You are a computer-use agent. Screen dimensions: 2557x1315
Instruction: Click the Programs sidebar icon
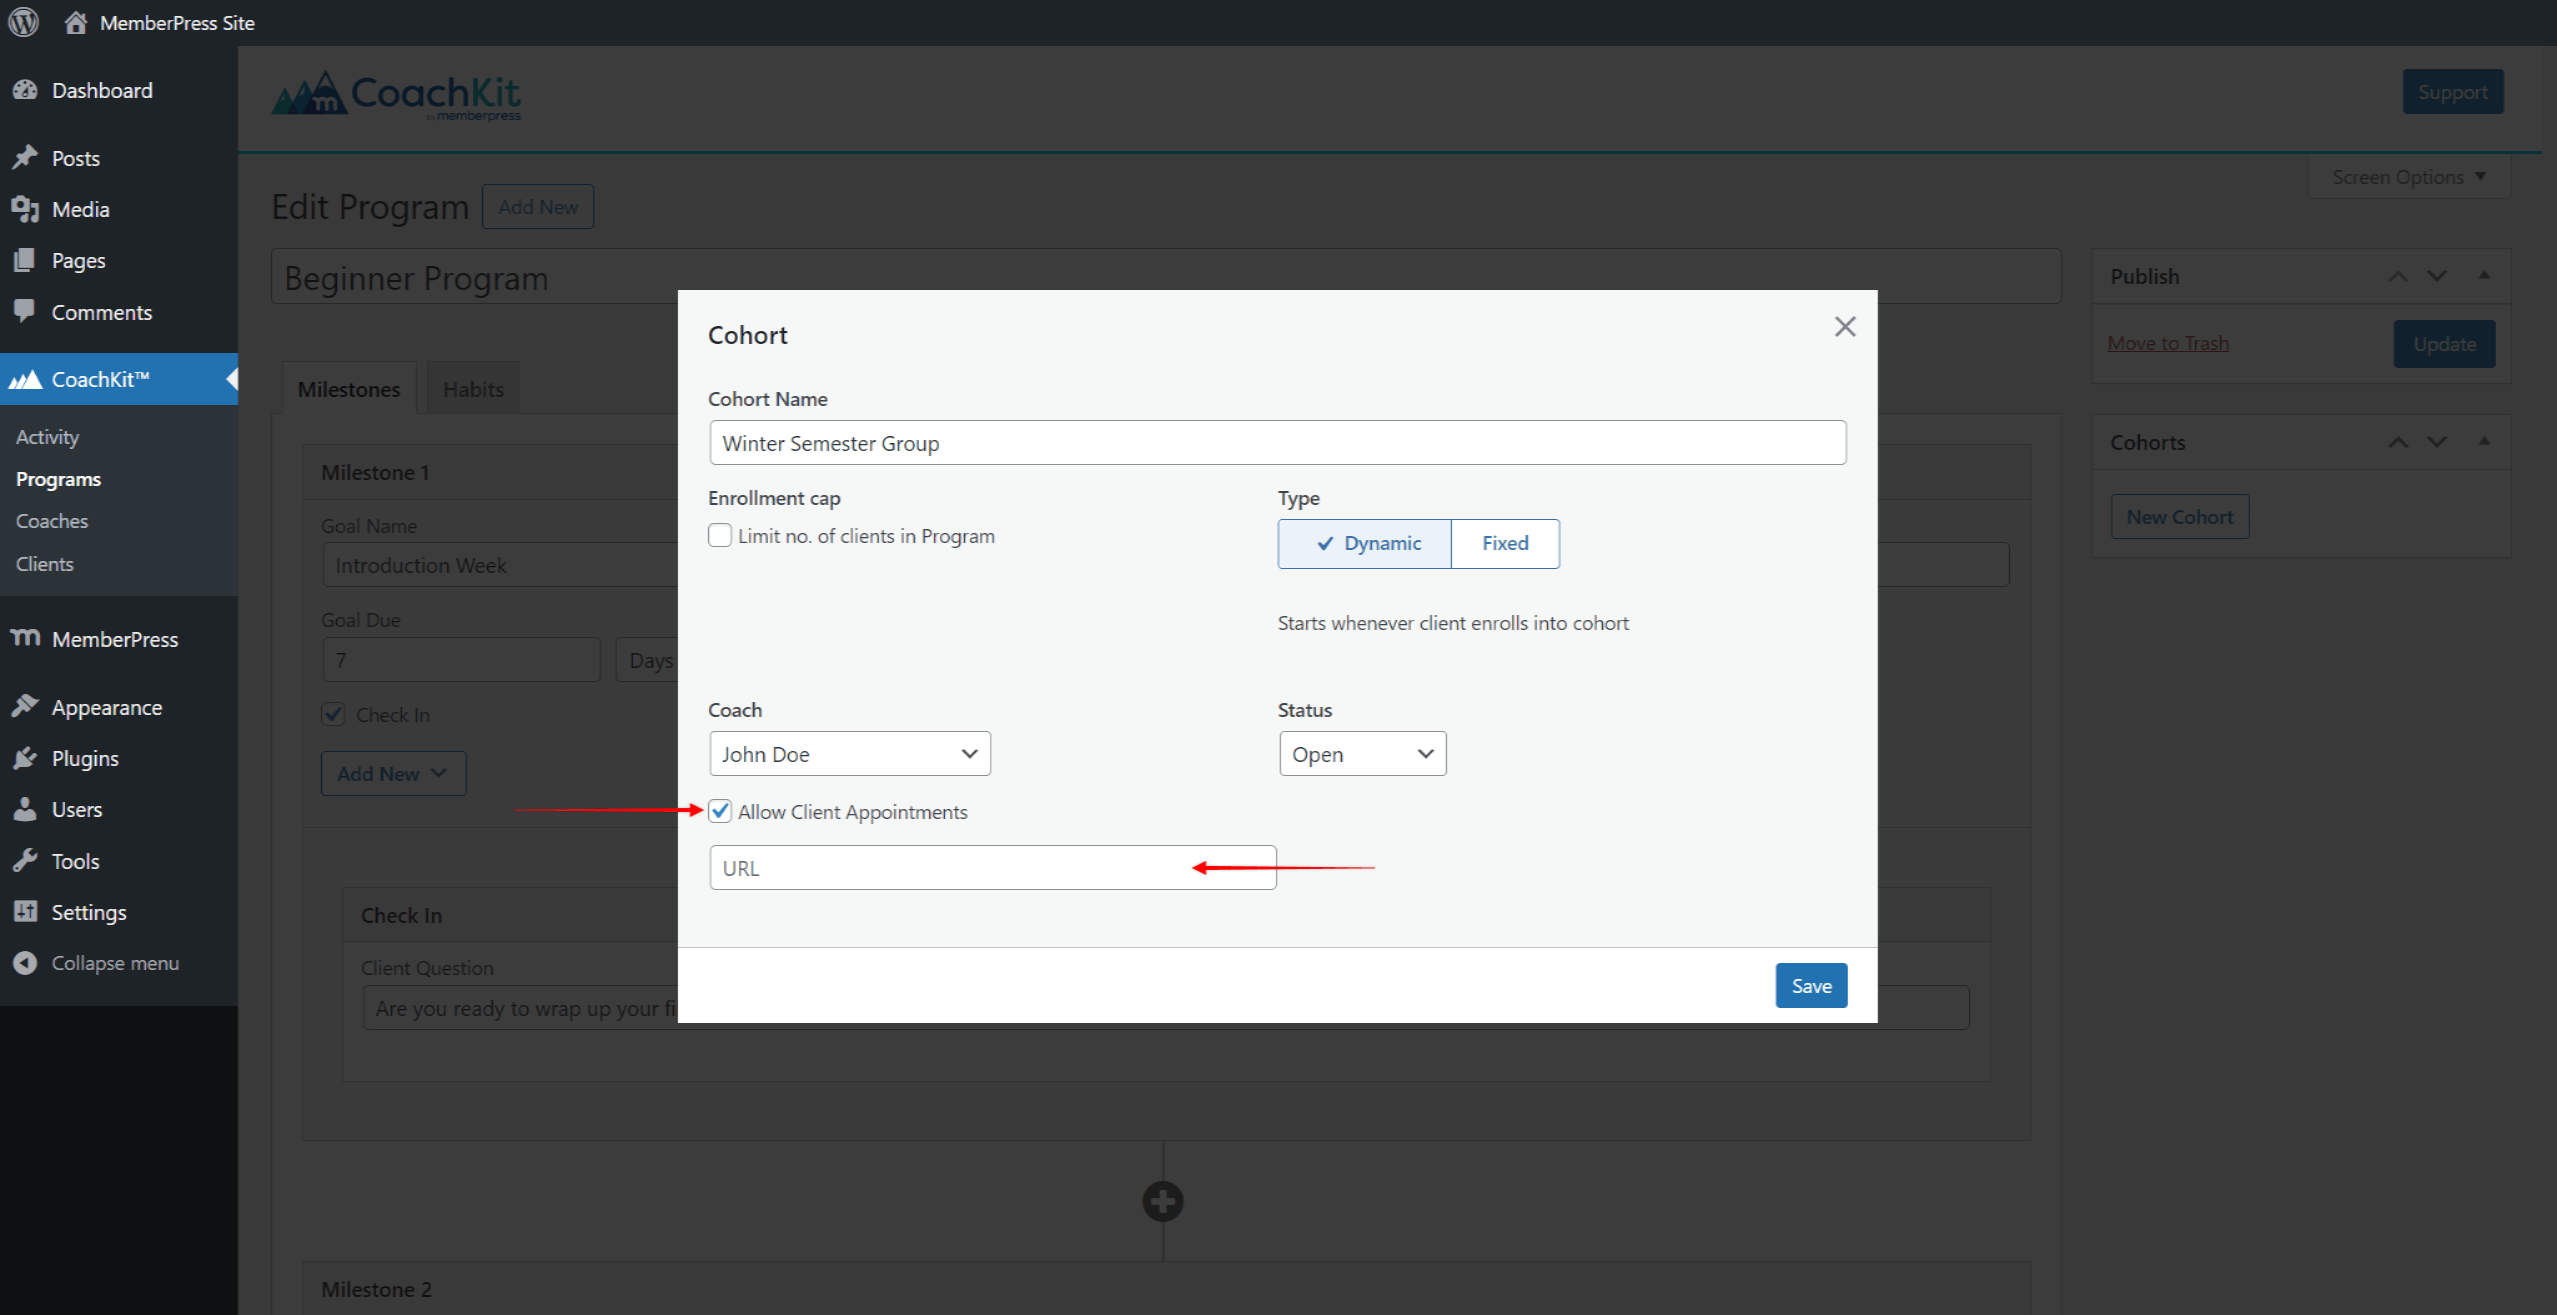pyautogui.click(x=59, y=478)
